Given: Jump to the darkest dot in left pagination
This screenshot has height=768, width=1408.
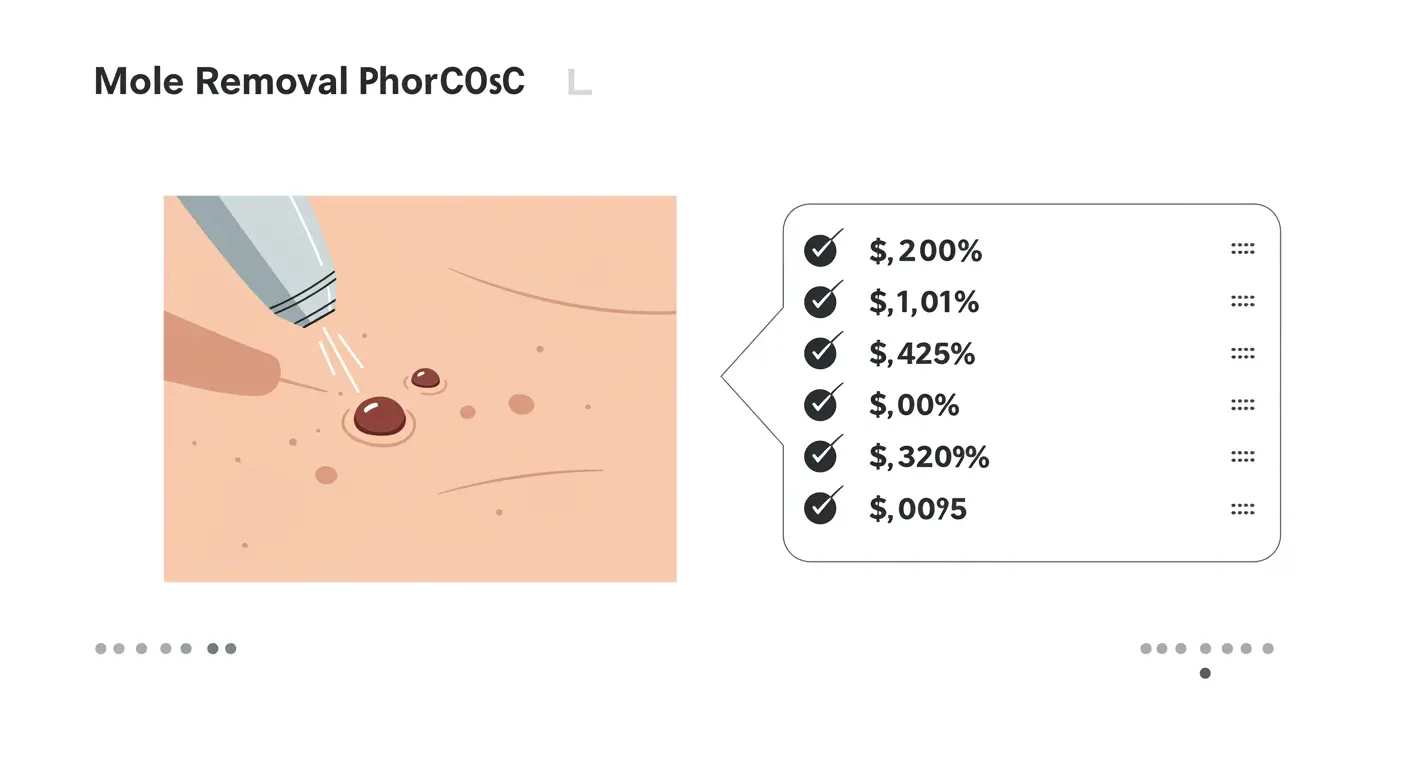Looking at the screenshot, I should click(x=212, y=648).
